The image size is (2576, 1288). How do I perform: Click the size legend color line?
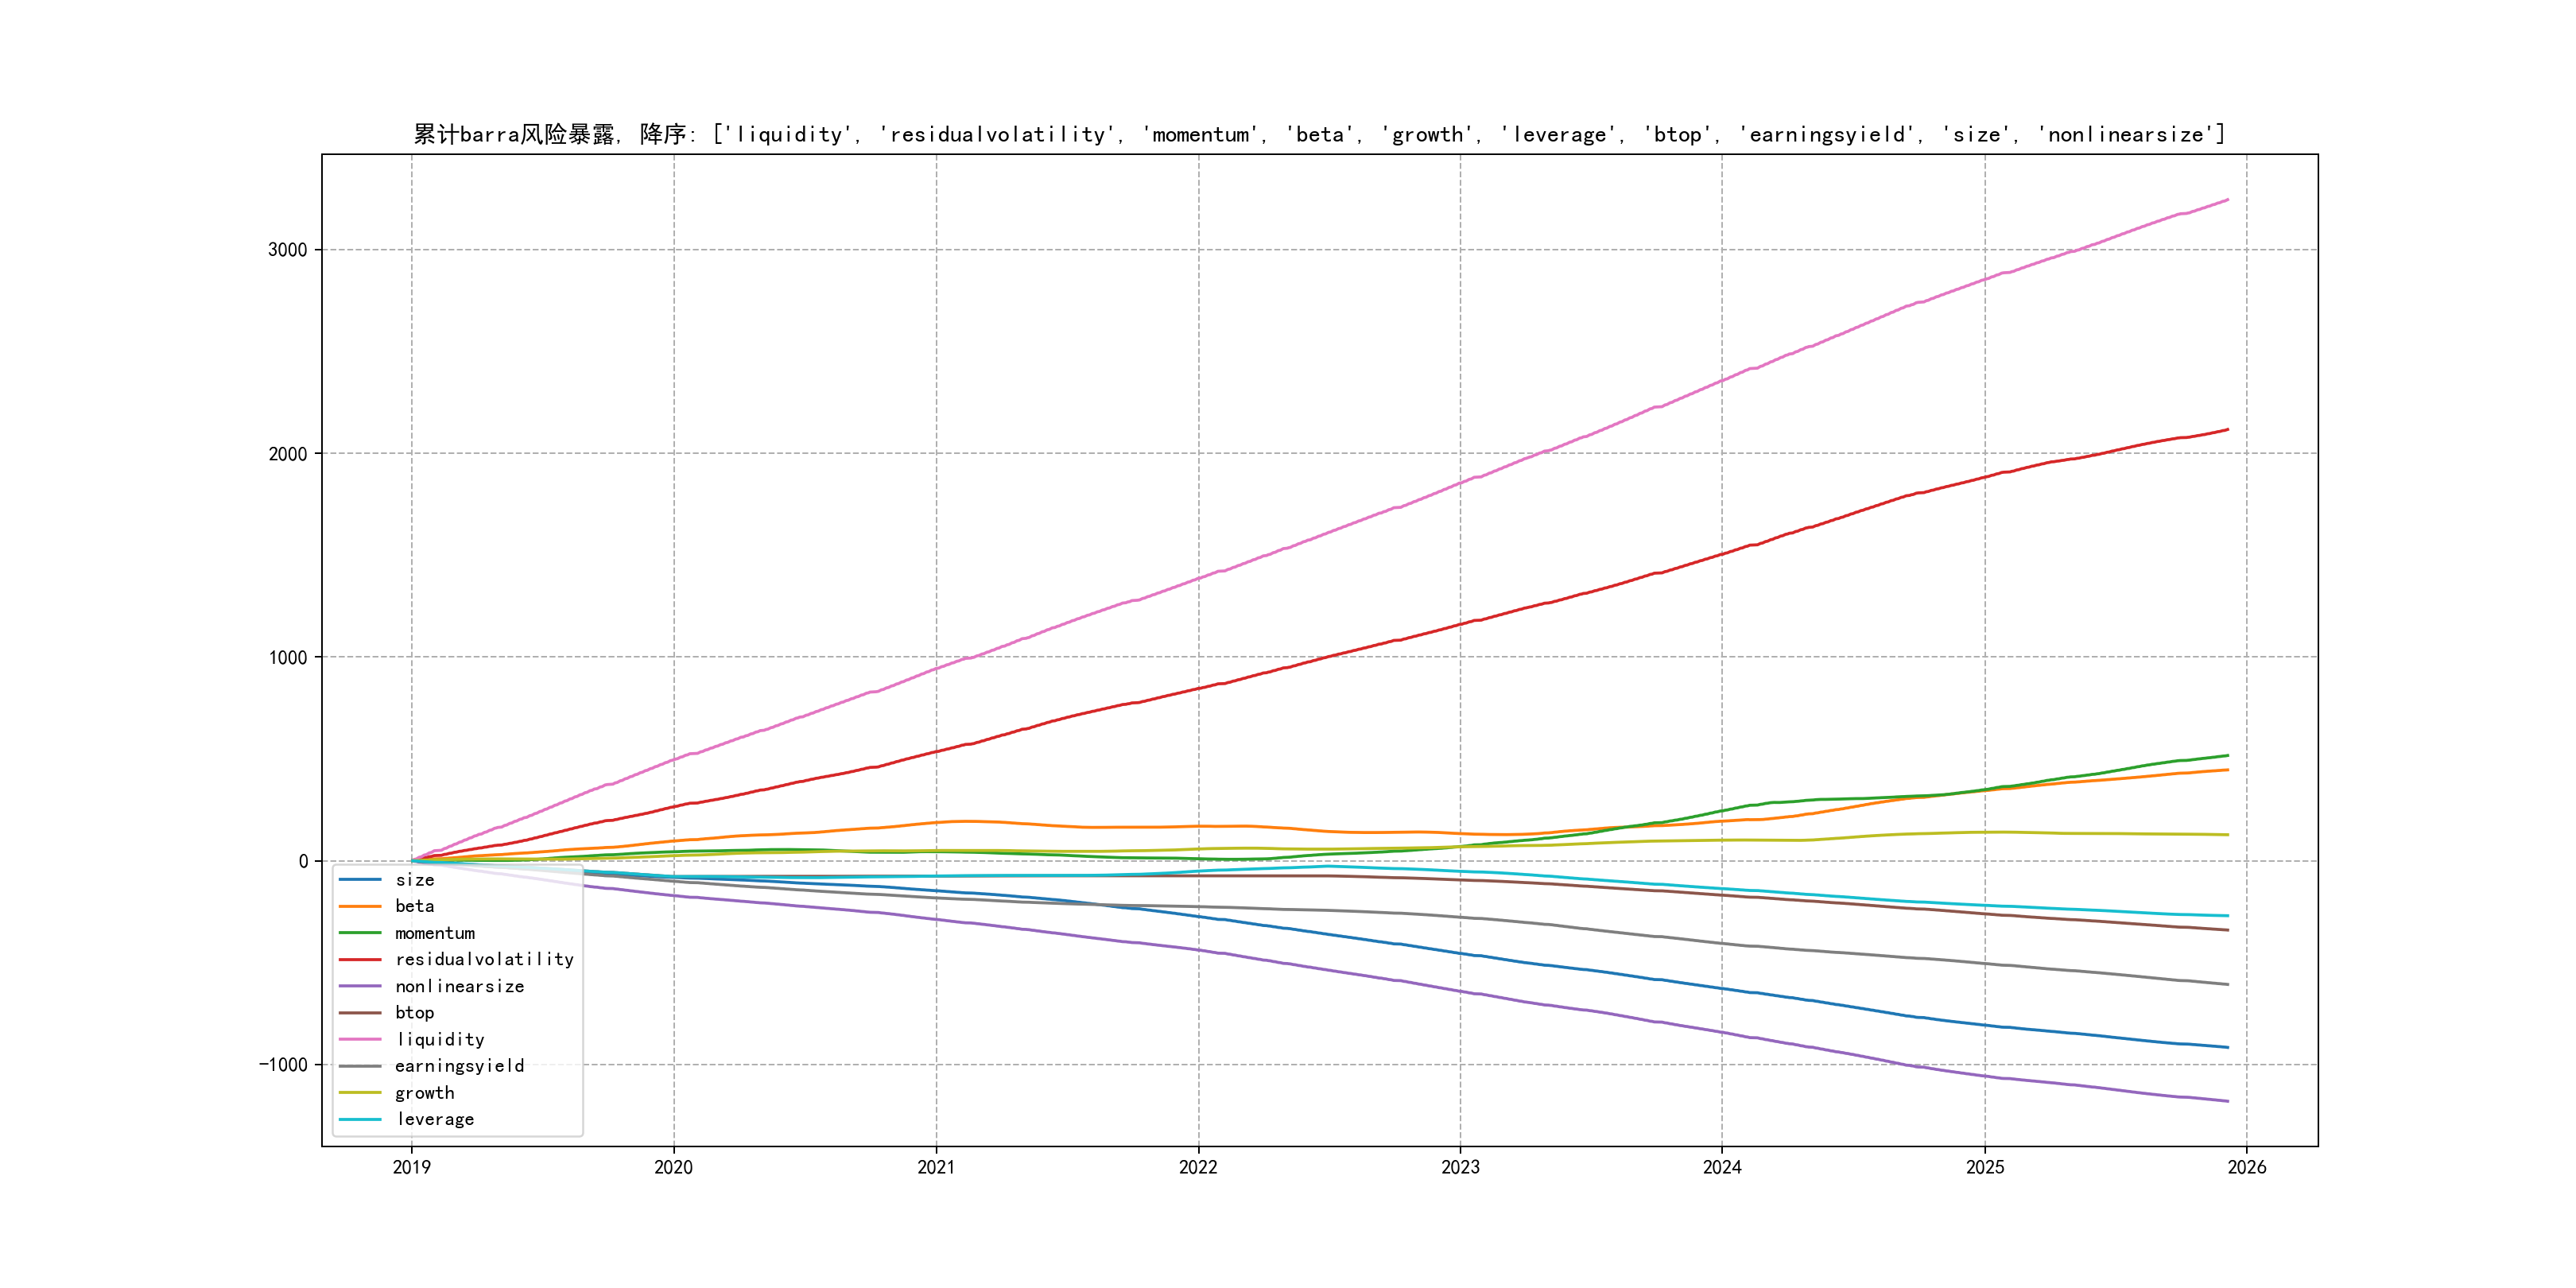coord(360,880)
